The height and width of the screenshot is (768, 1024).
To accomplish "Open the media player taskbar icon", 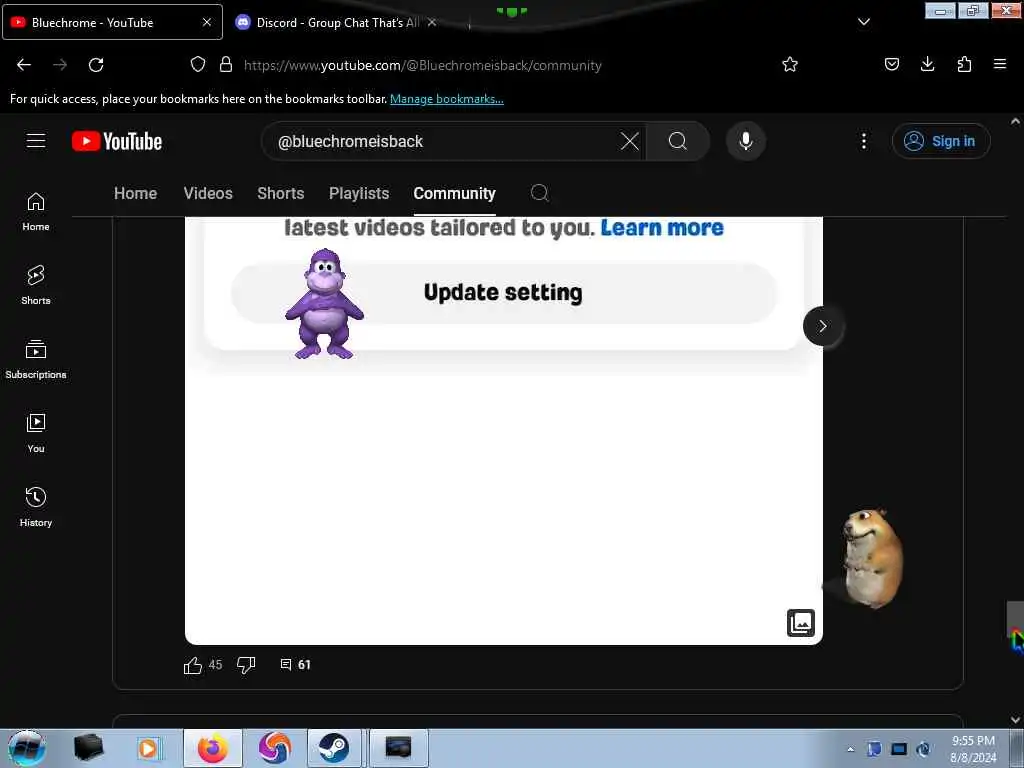I will click(x=148, y=748).
